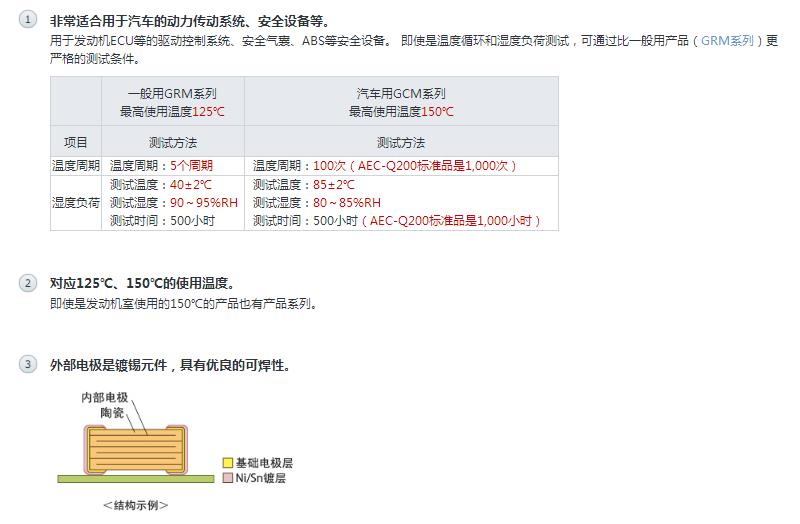Screen dimensions: 800x524
Task: Click the 湿度负荷 row label
Action: (76, 203)
